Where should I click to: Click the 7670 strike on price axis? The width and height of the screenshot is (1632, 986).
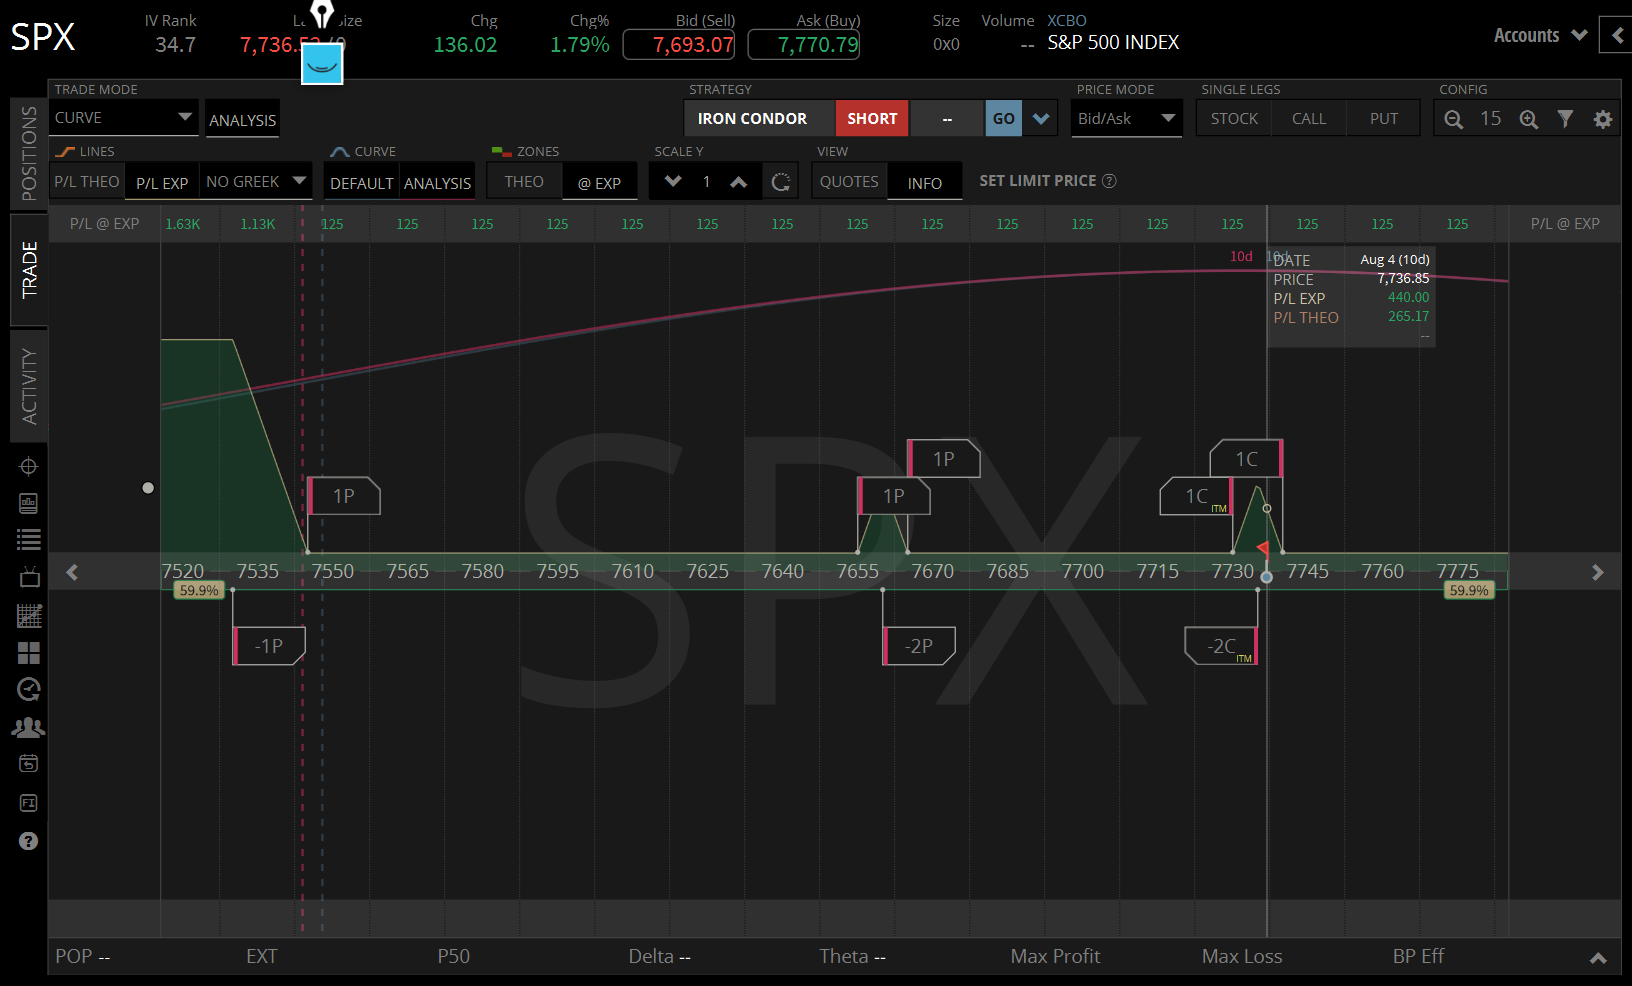point(933,571)
